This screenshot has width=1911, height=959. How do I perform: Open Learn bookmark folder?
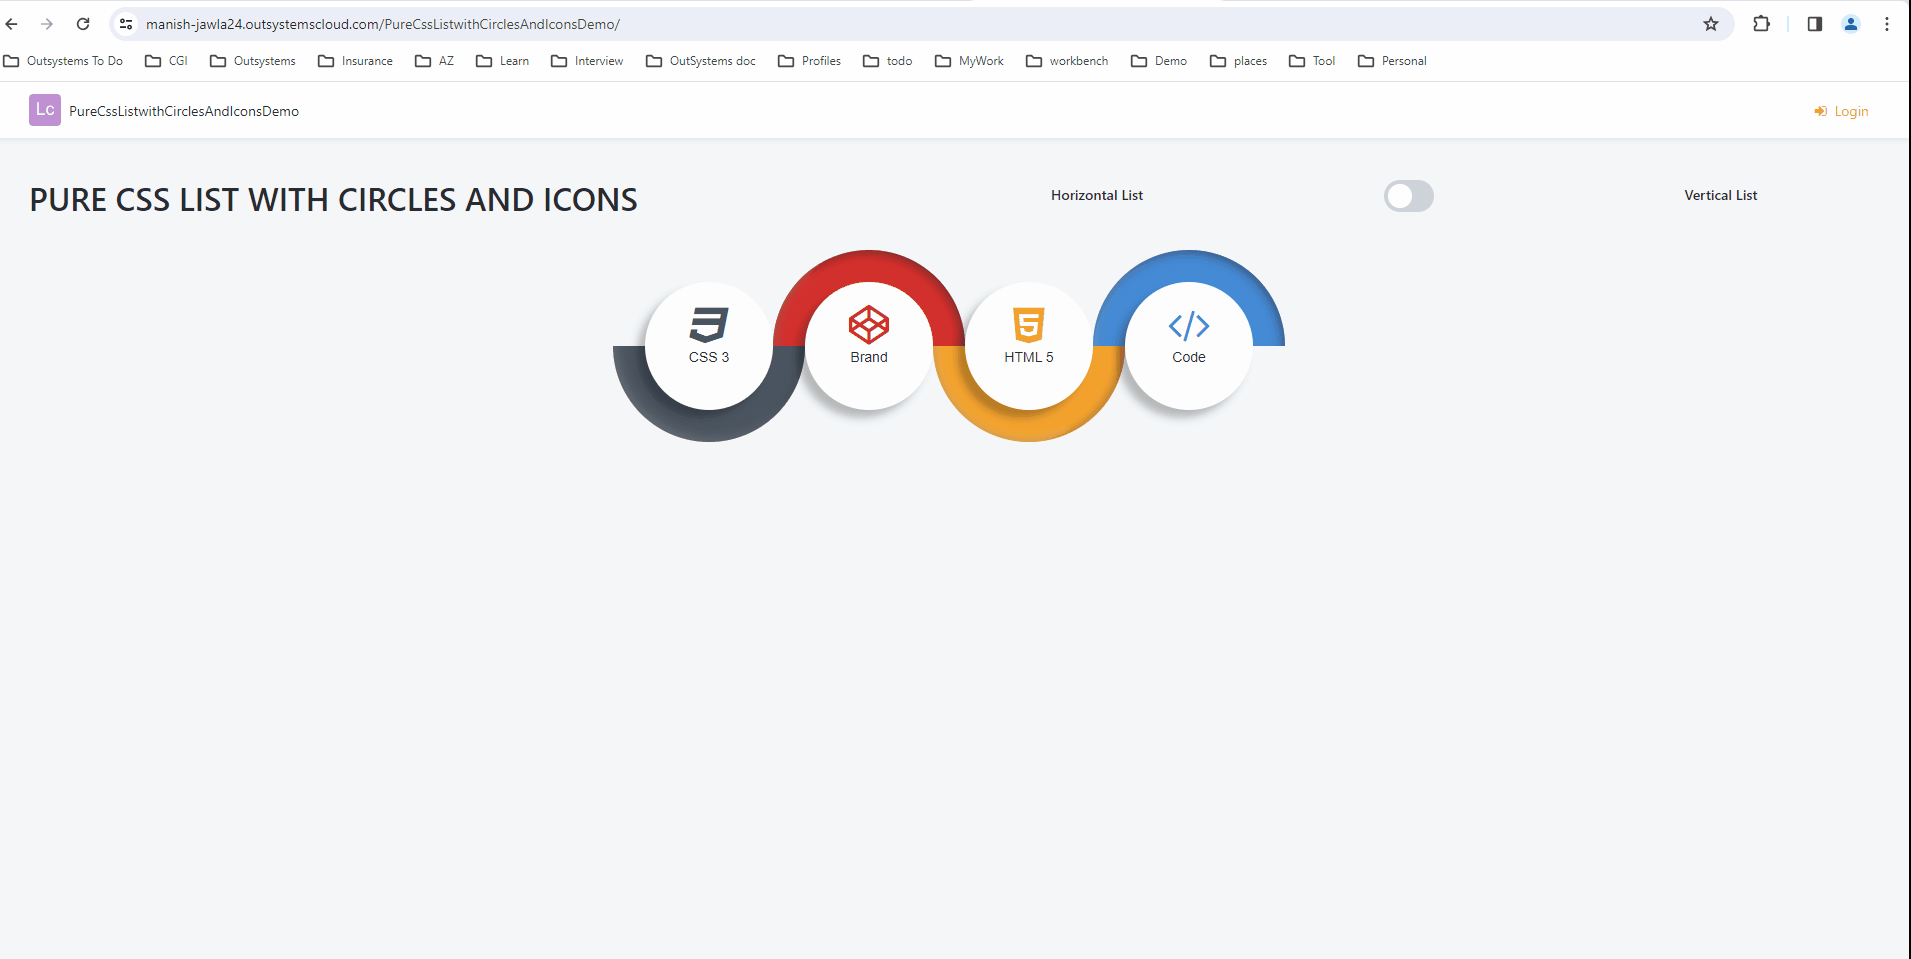click(x=503, y=61)
